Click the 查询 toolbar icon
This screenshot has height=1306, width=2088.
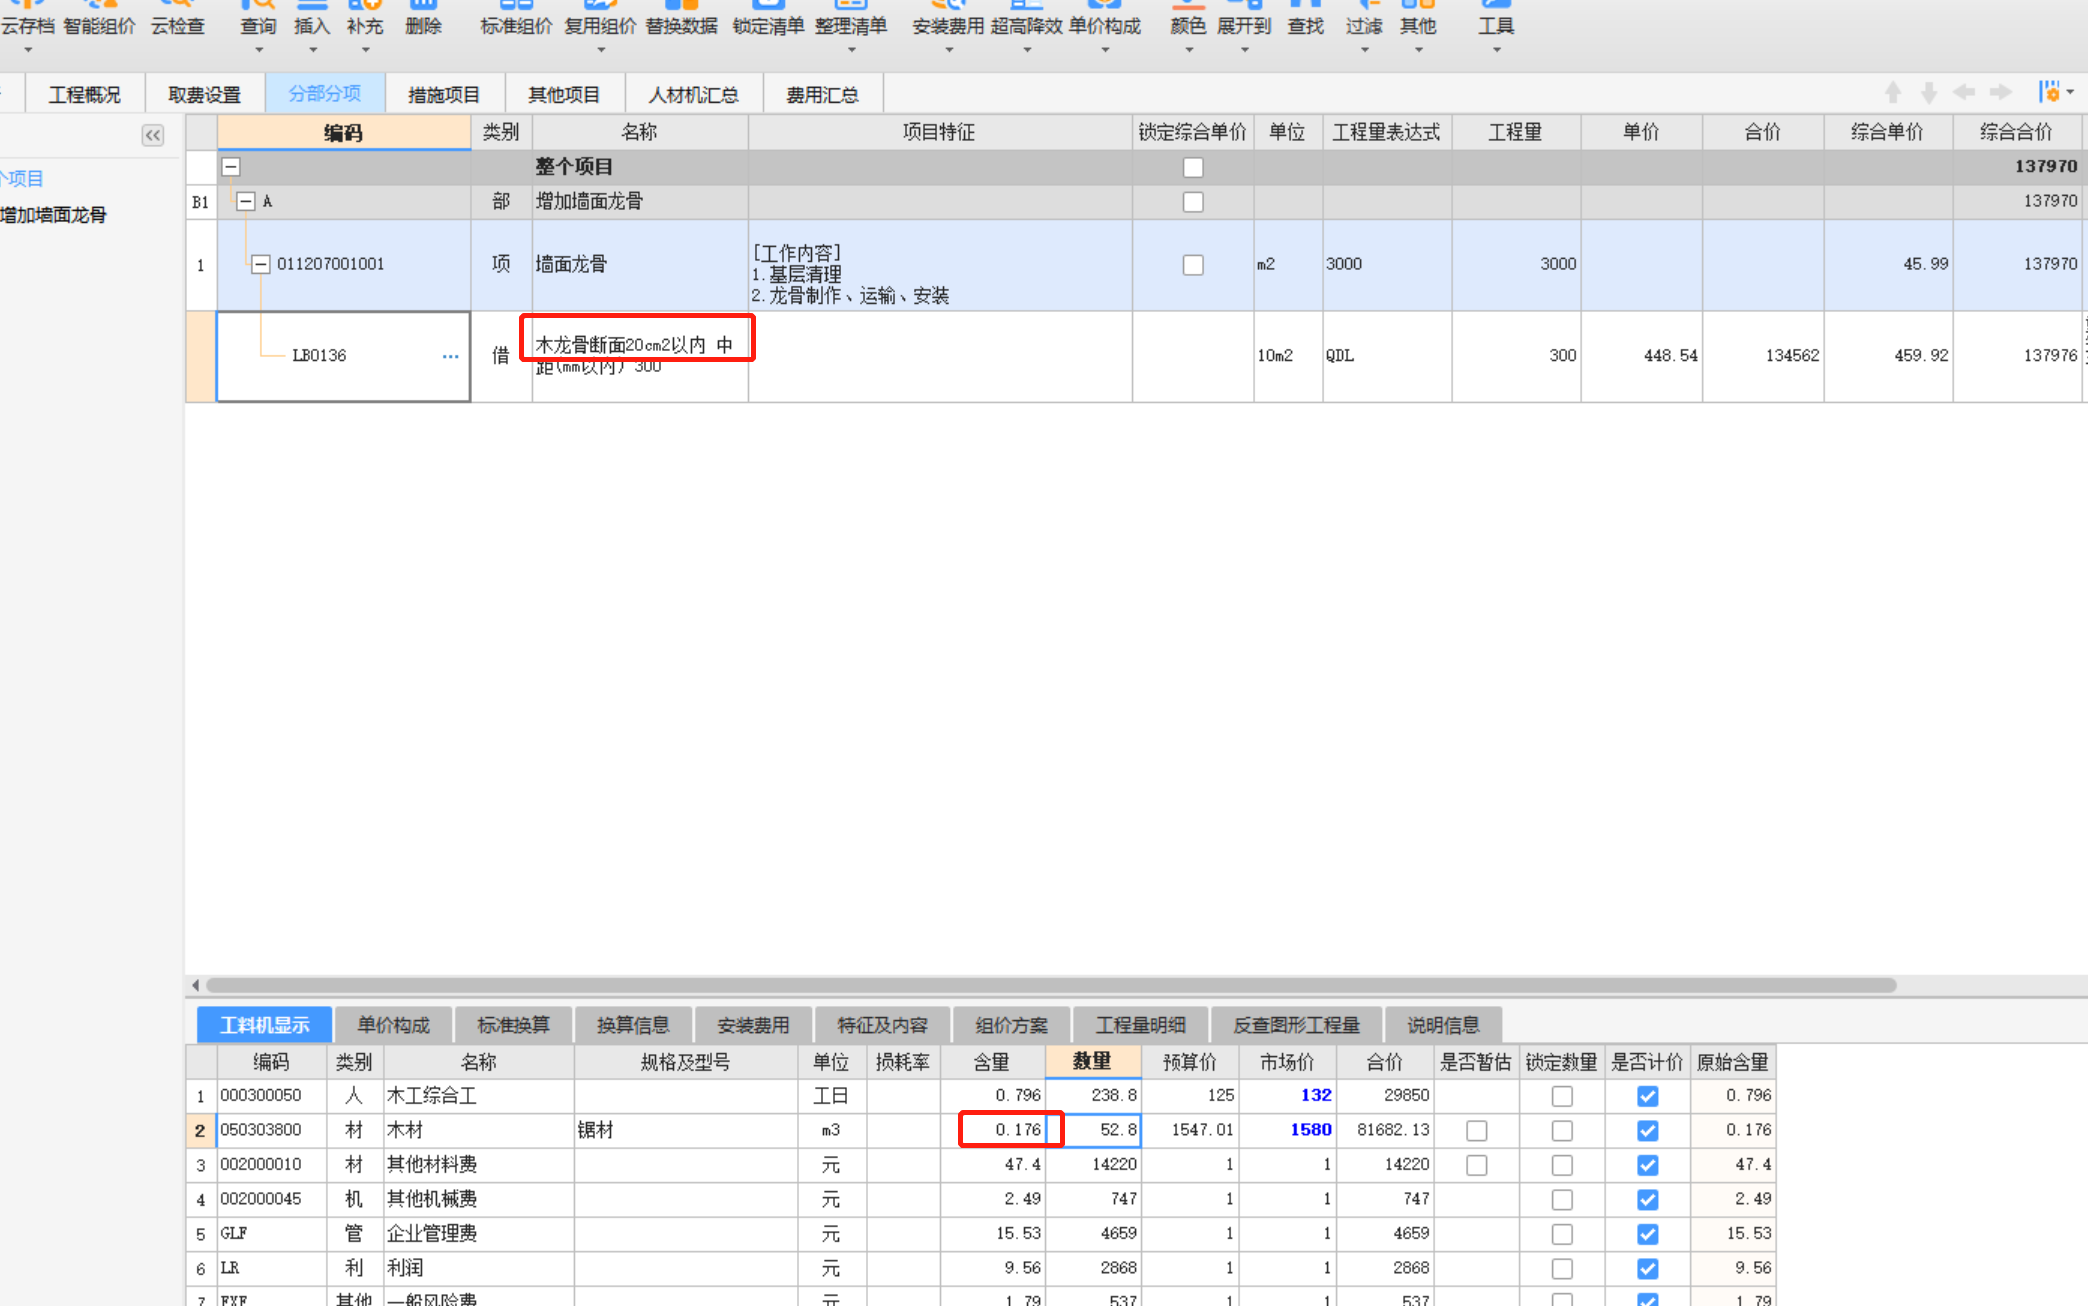258,20
